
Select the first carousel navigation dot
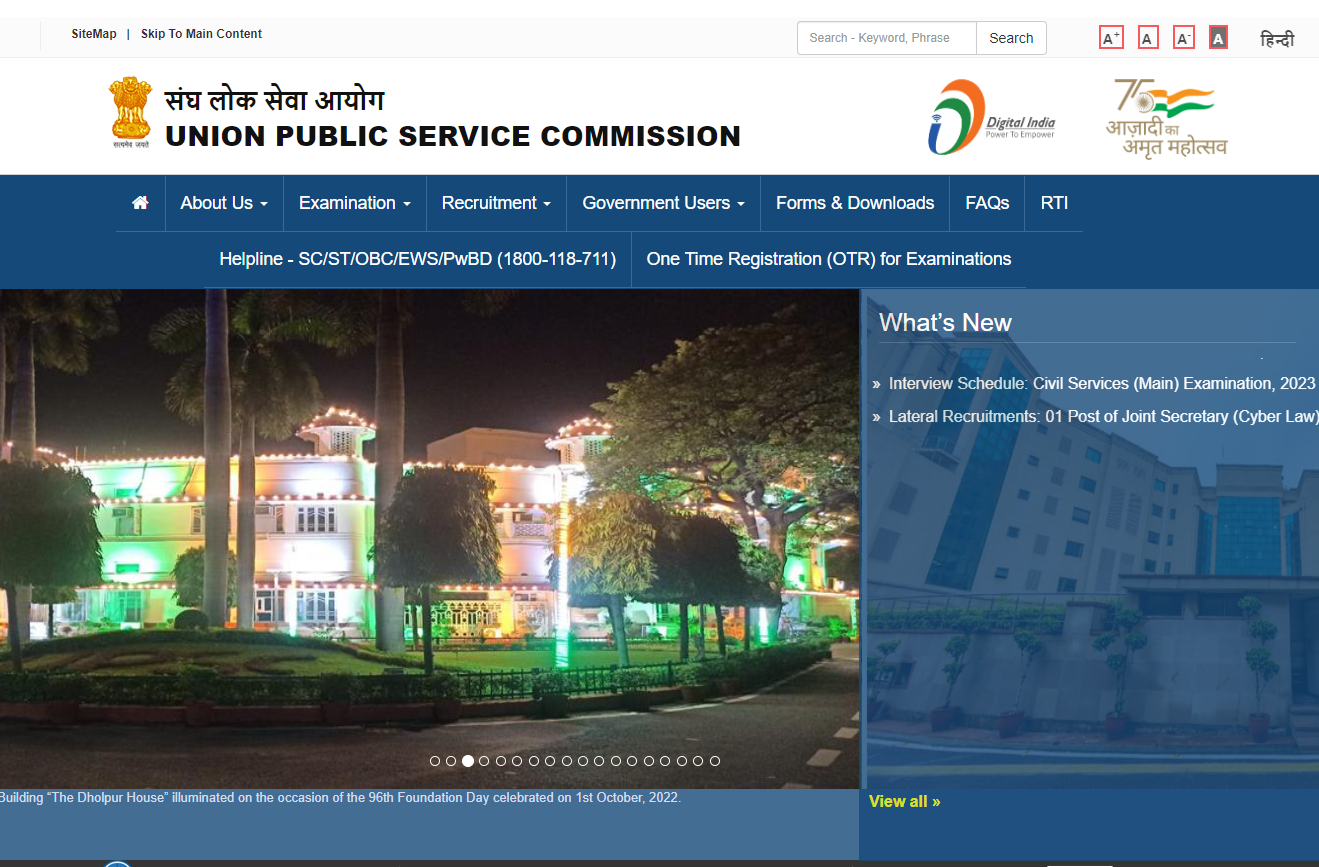[x=434, y=760]
